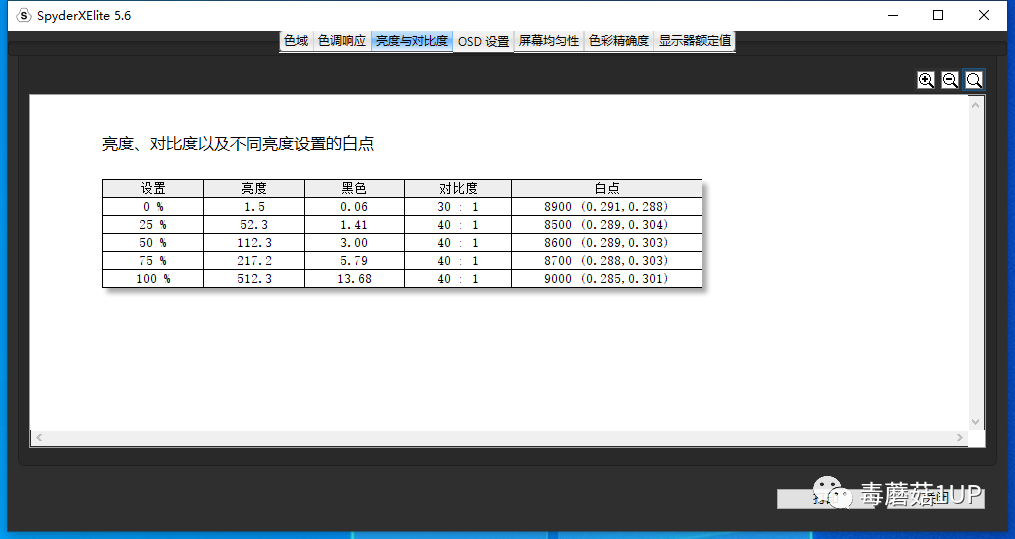Maximize the SpyderXElite window
The height and width of the screenshot is (539, 1015).
938,16
